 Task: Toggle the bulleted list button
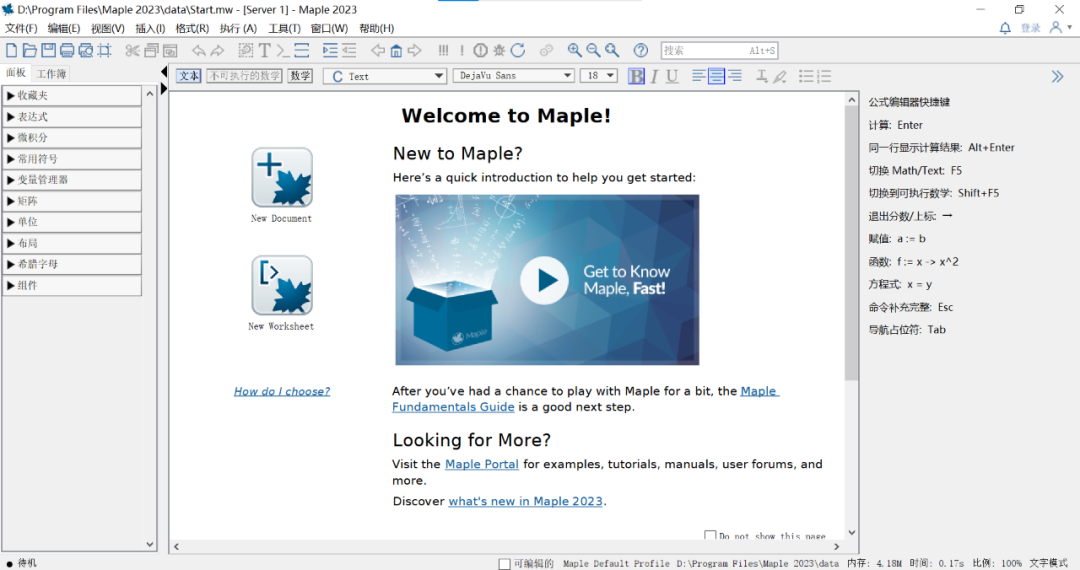[806, 76]
